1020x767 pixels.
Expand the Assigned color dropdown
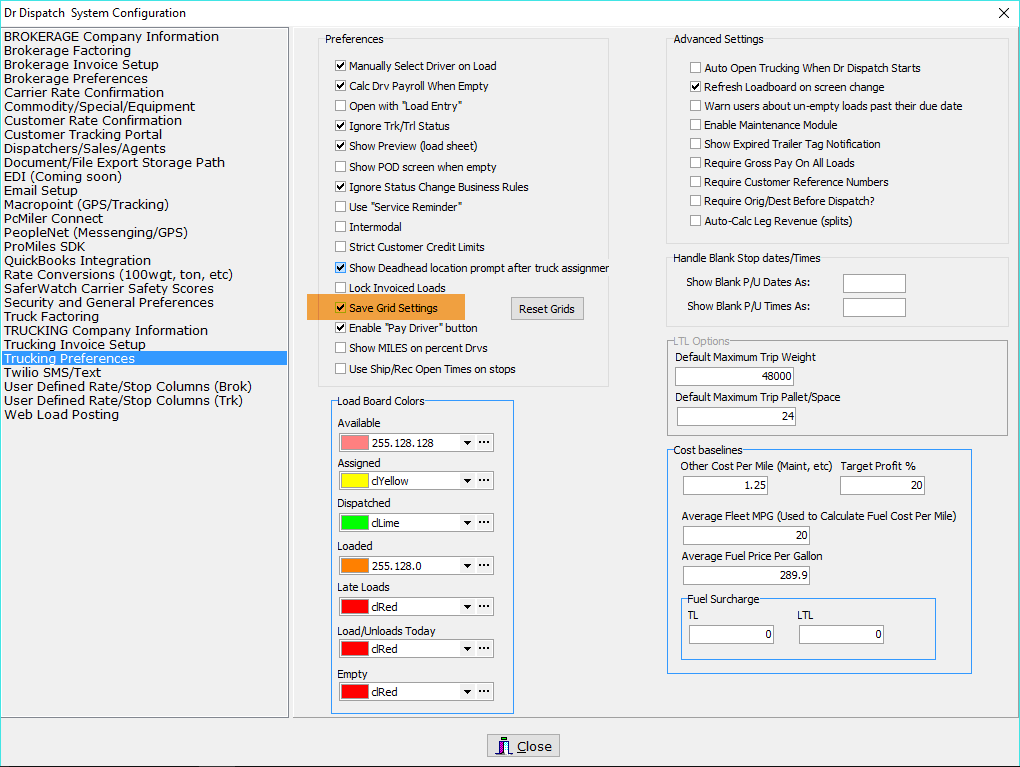[467, 481]
